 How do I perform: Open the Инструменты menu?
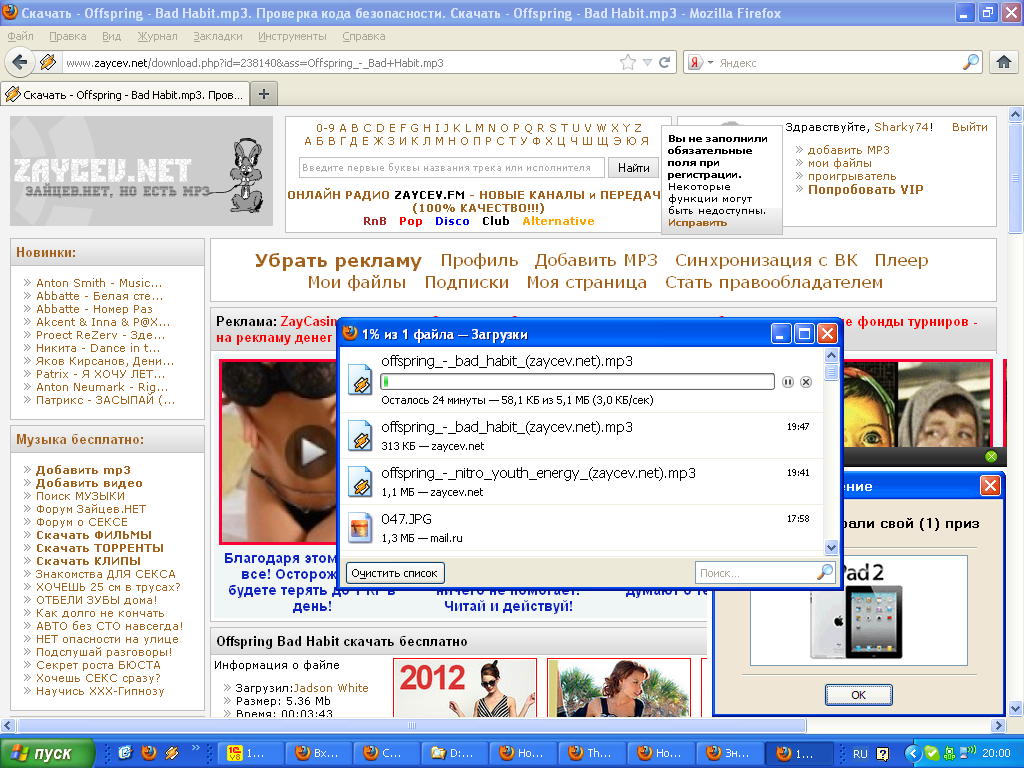[x=292, y=36]
